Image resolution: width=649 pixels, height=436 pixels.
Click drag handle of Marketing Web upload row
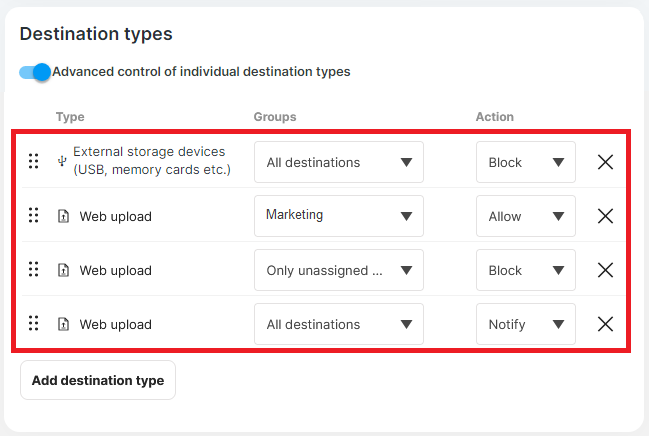coord(34,215)
